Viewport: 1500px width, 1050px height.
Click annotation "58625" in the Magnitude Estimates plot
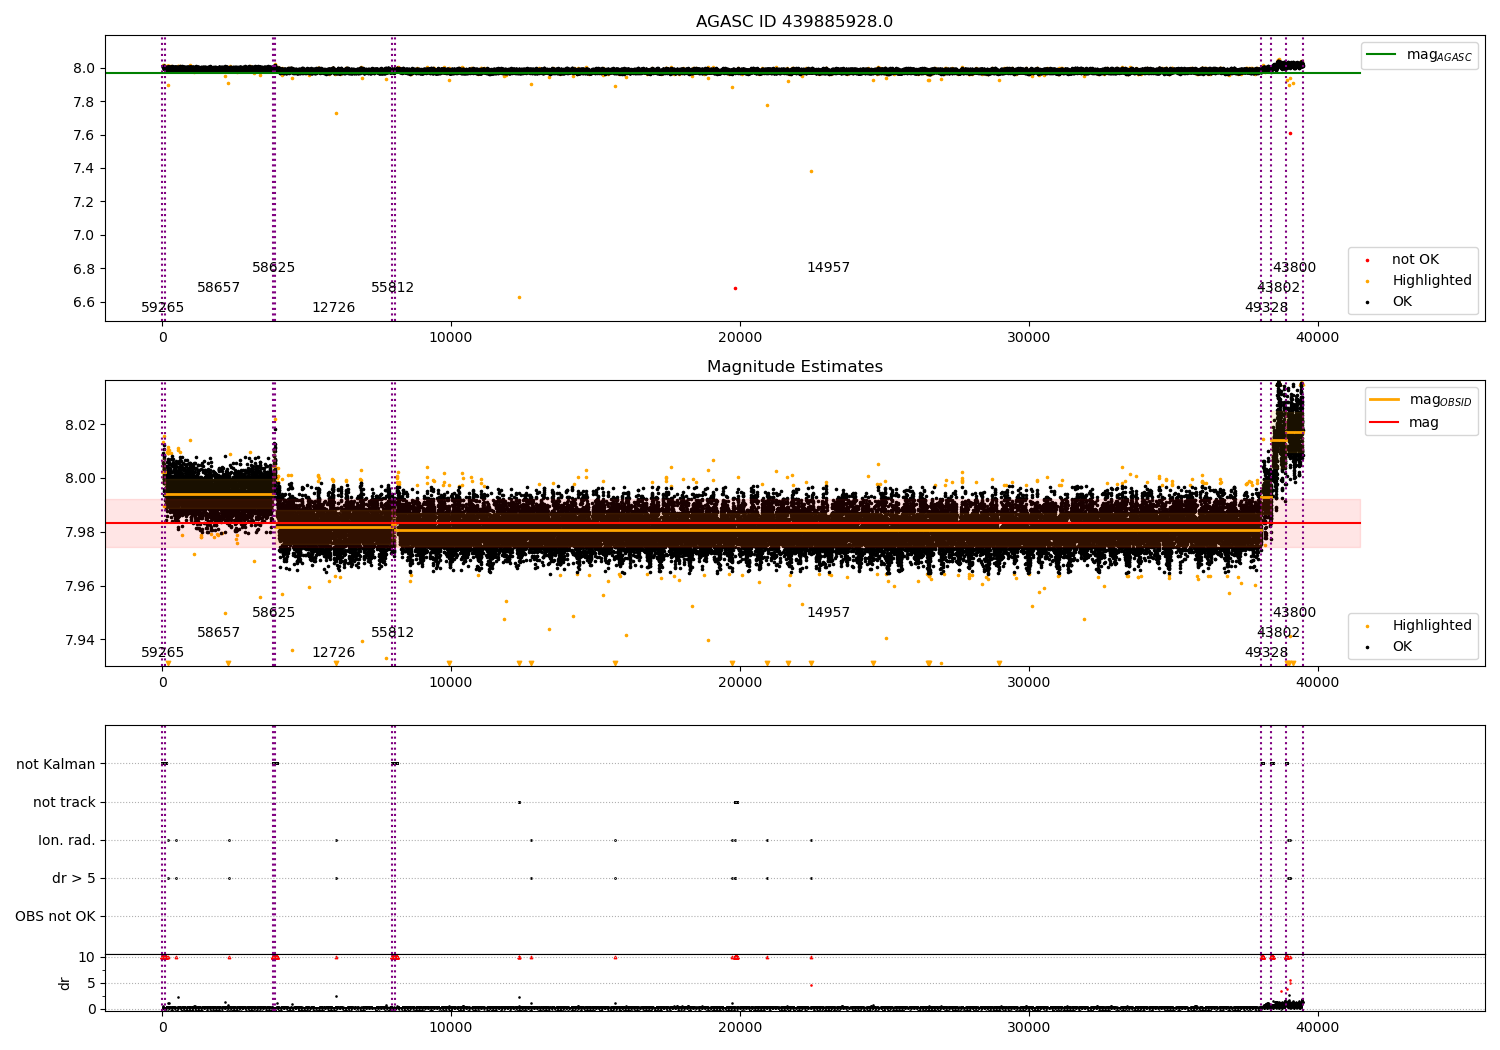tap(273, 613)
